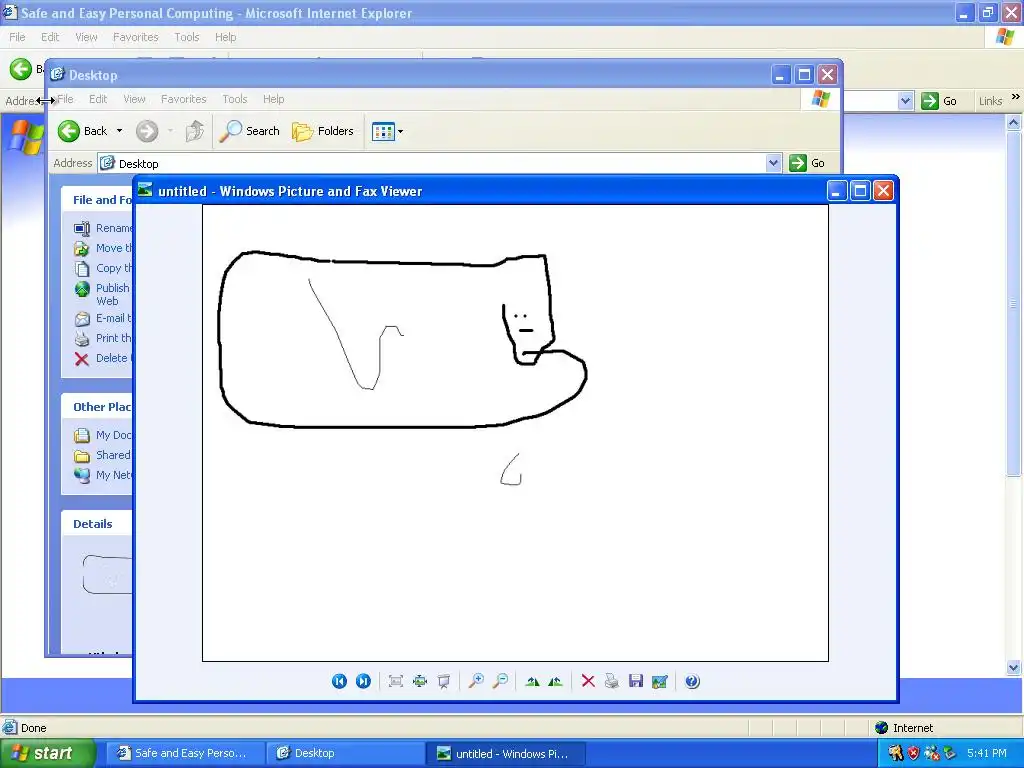
Task: Click the Print icon in Picture Viewer
Action: [611, 681]
